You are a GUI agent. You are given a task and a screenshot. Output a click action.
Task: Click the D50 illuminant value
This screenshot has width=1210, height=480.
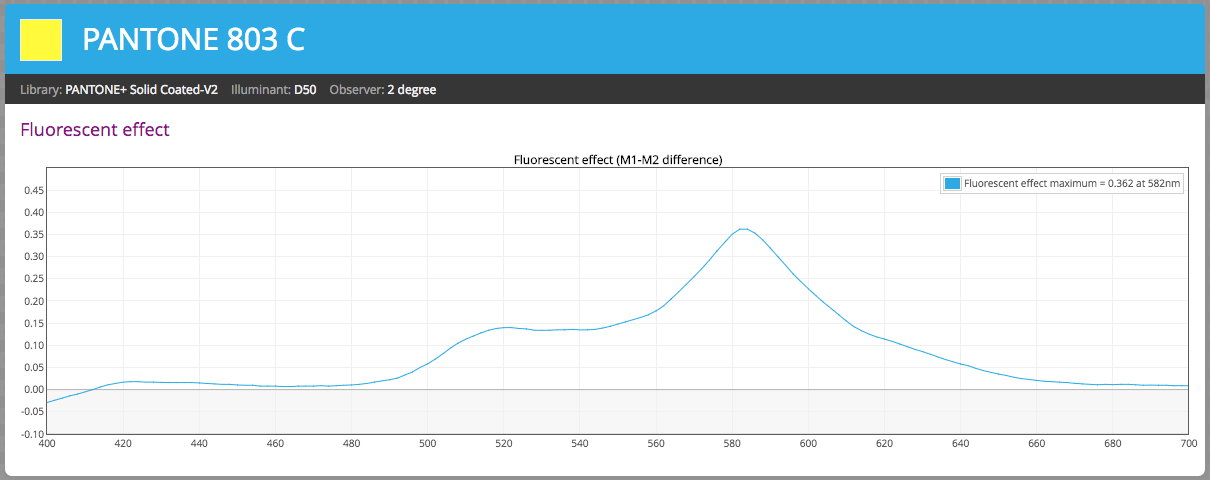pos(305,90)
